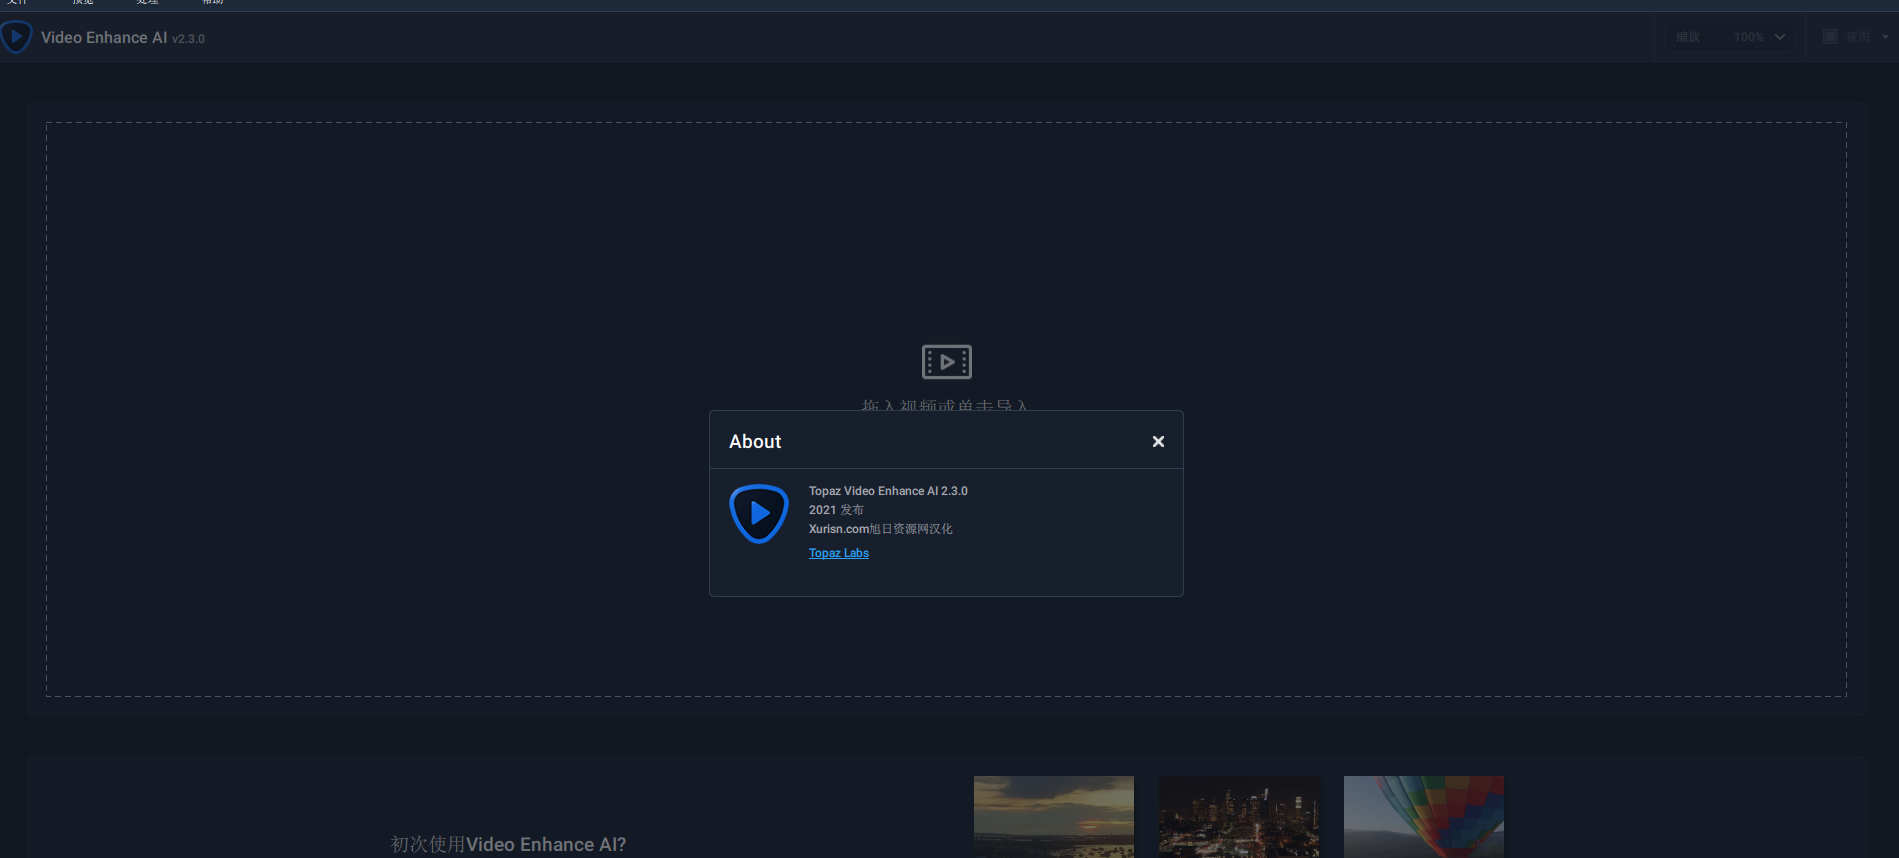Click the '2021 发布' release text
Image resolution: width=1899 pixels, height=858 pixels.
coord(836,510)
